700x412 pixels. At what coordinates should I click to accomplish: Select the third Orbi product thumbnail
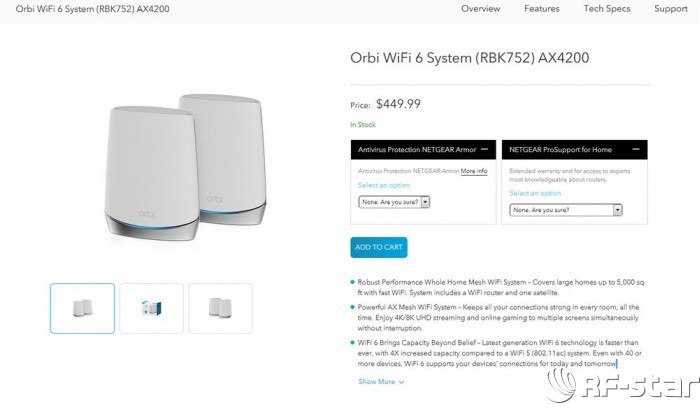coord(220,308)
